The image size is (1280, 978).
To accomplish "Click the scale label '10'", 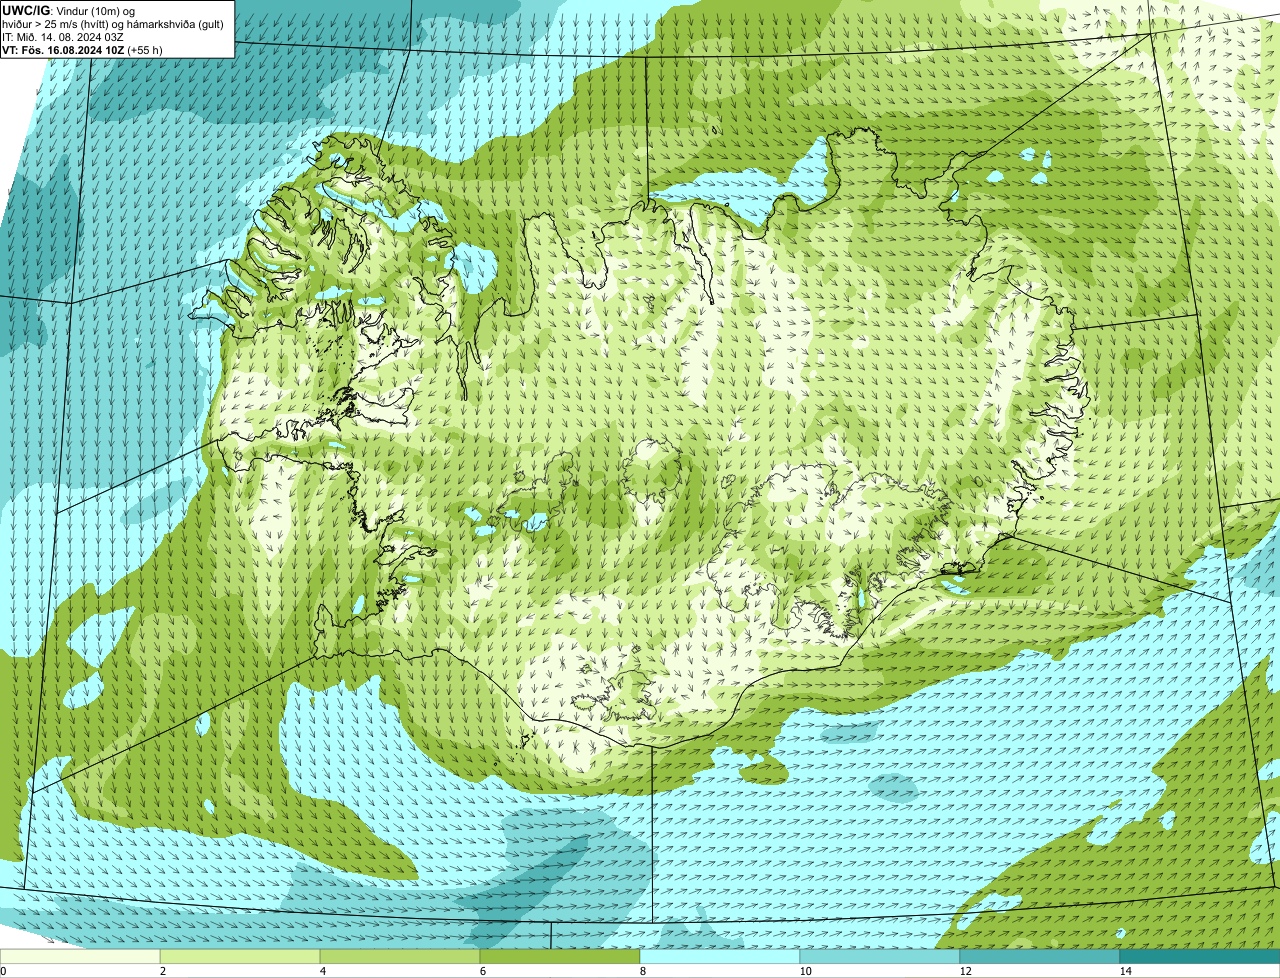I will pos(804,971).
